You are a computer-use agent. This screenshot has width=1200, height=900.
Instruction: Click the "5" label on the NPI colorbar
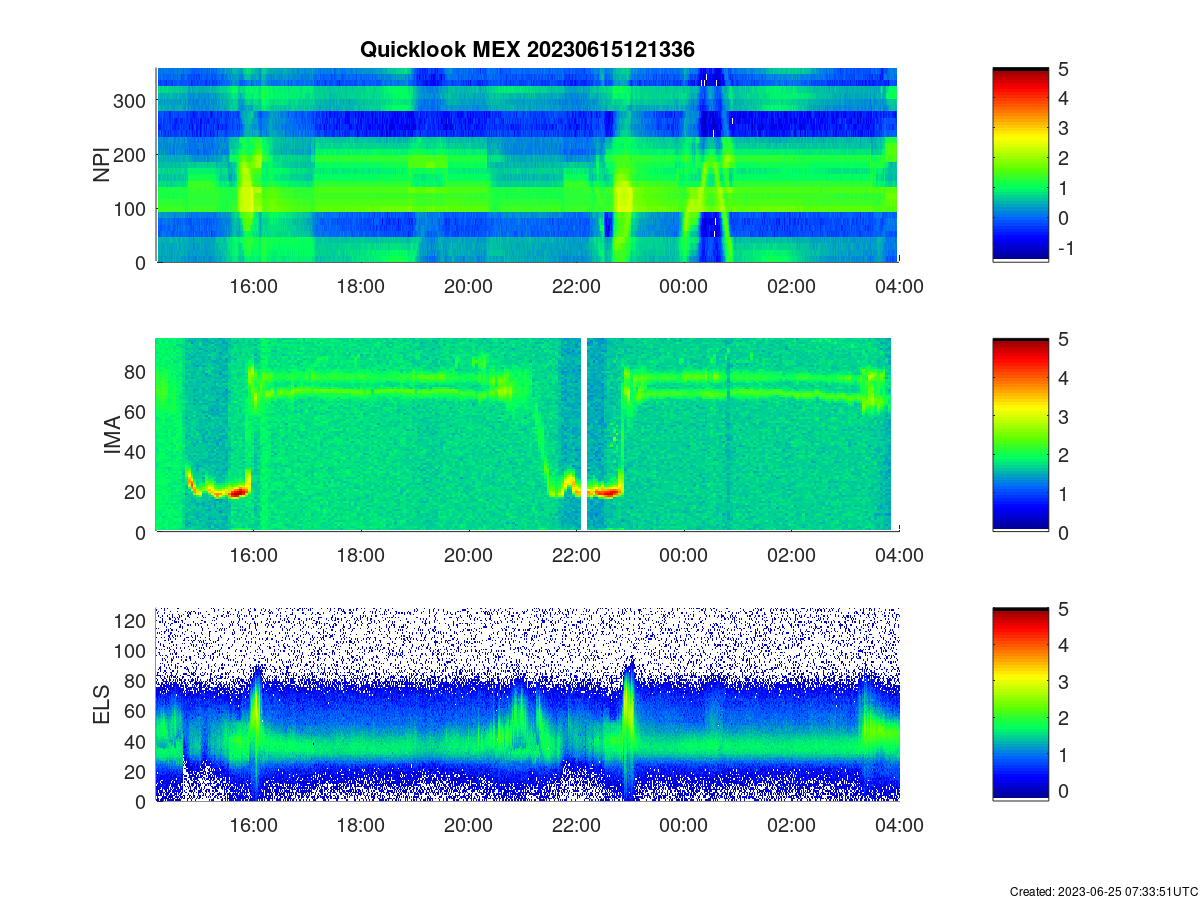[1065, 69]
